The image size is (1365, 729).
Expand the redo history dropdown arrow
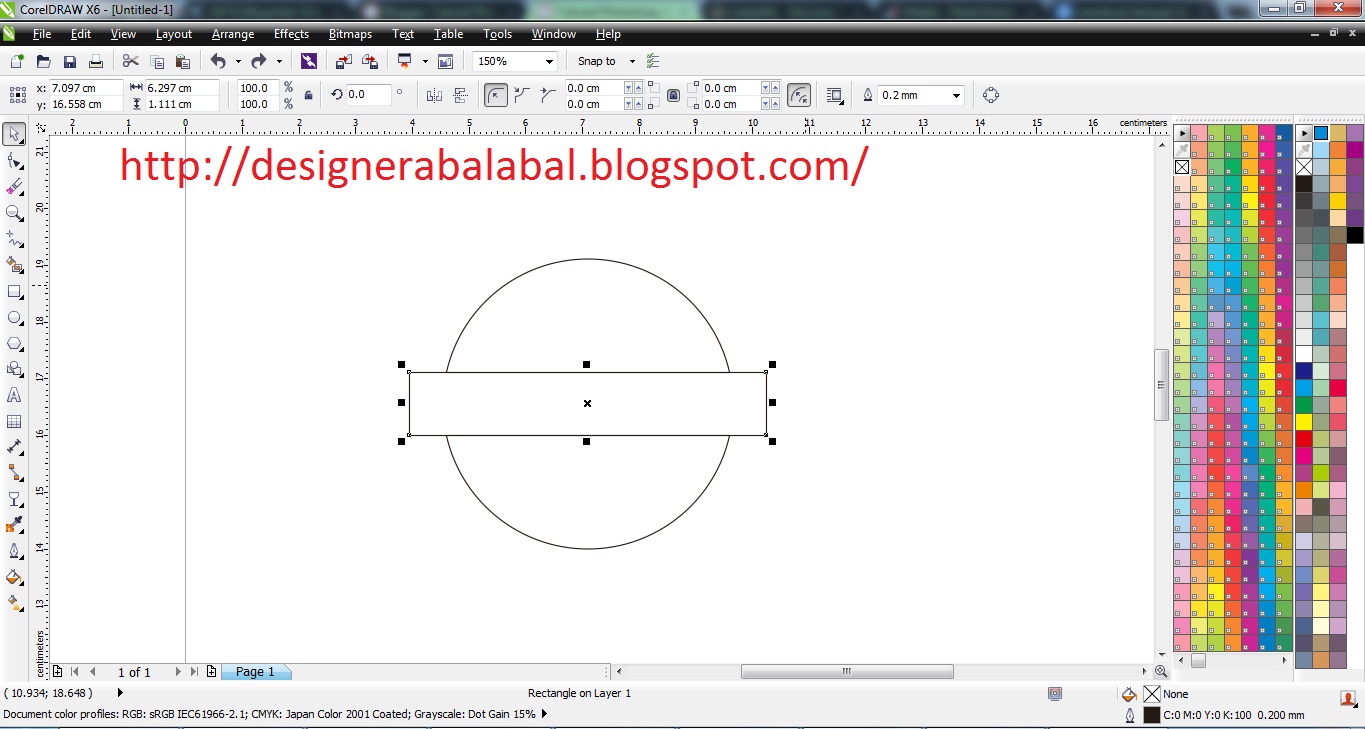click(x=279, y=61)
